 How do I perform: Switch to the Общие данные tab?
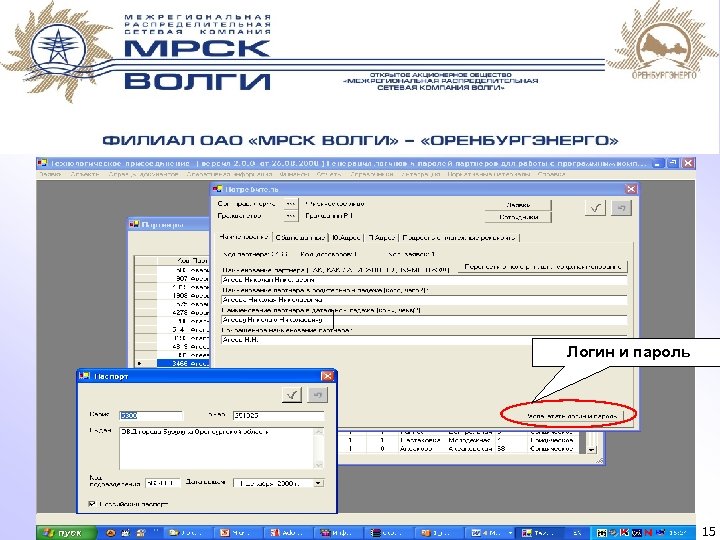(300, 237)
